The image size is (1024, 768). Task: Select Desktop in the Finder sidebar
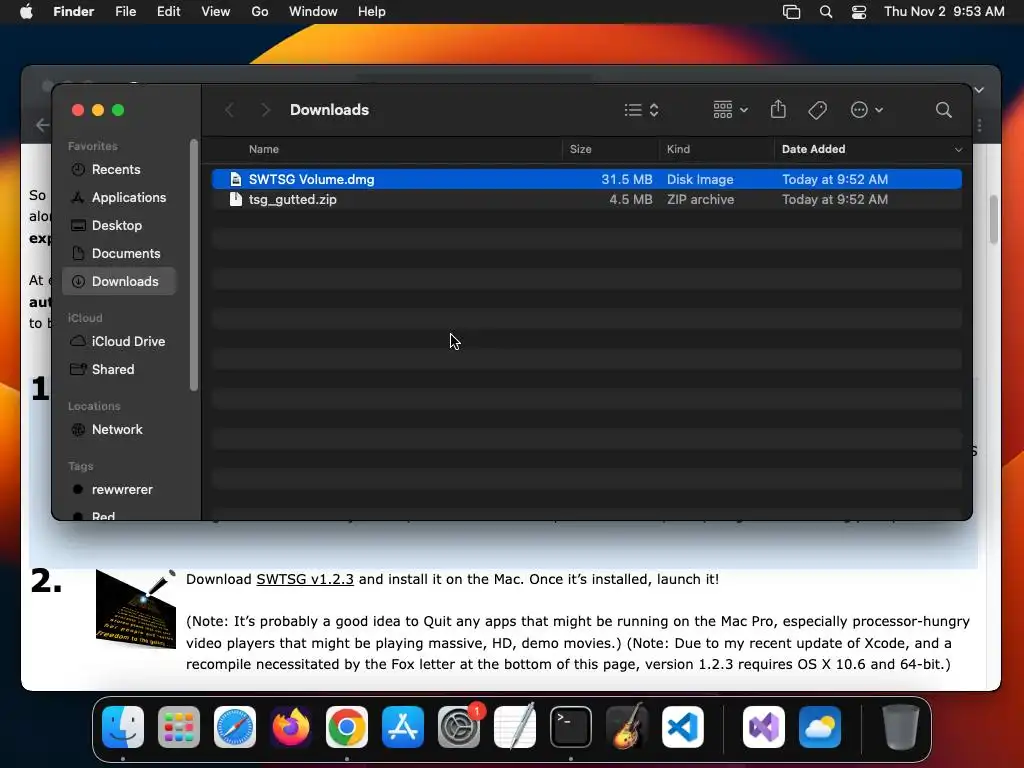(119, 225)
